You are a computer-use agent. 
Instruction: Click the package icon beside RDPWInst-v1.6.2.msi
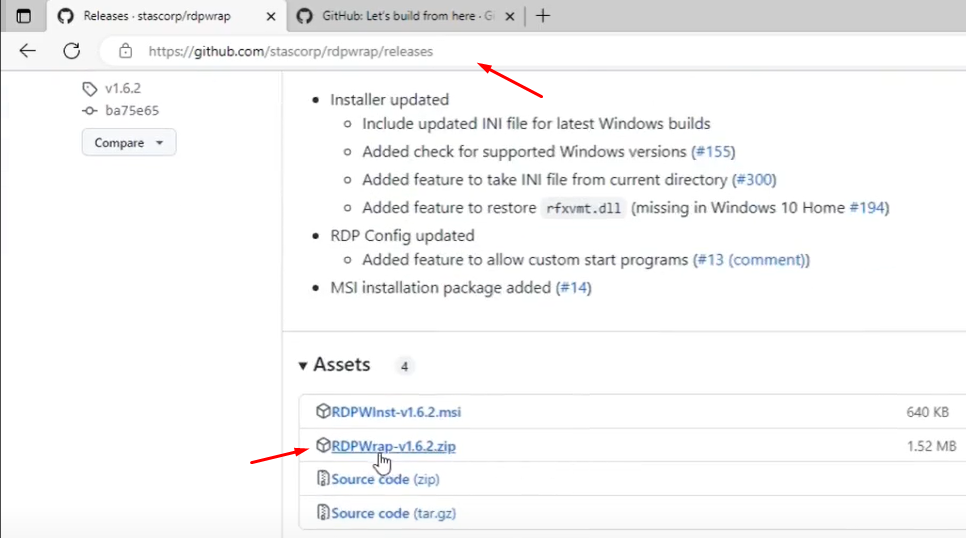[x=323, y=411]
